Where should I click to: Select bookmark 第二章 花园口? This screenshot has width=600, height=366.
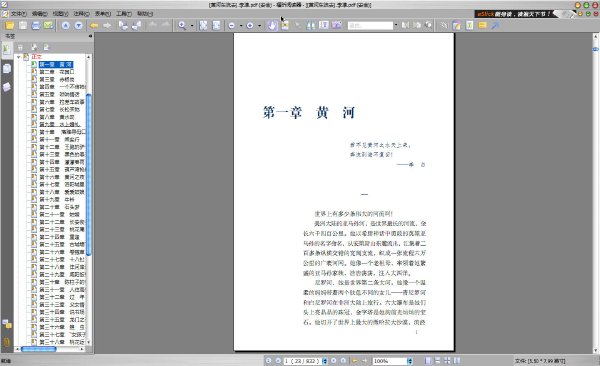(57, 72)
